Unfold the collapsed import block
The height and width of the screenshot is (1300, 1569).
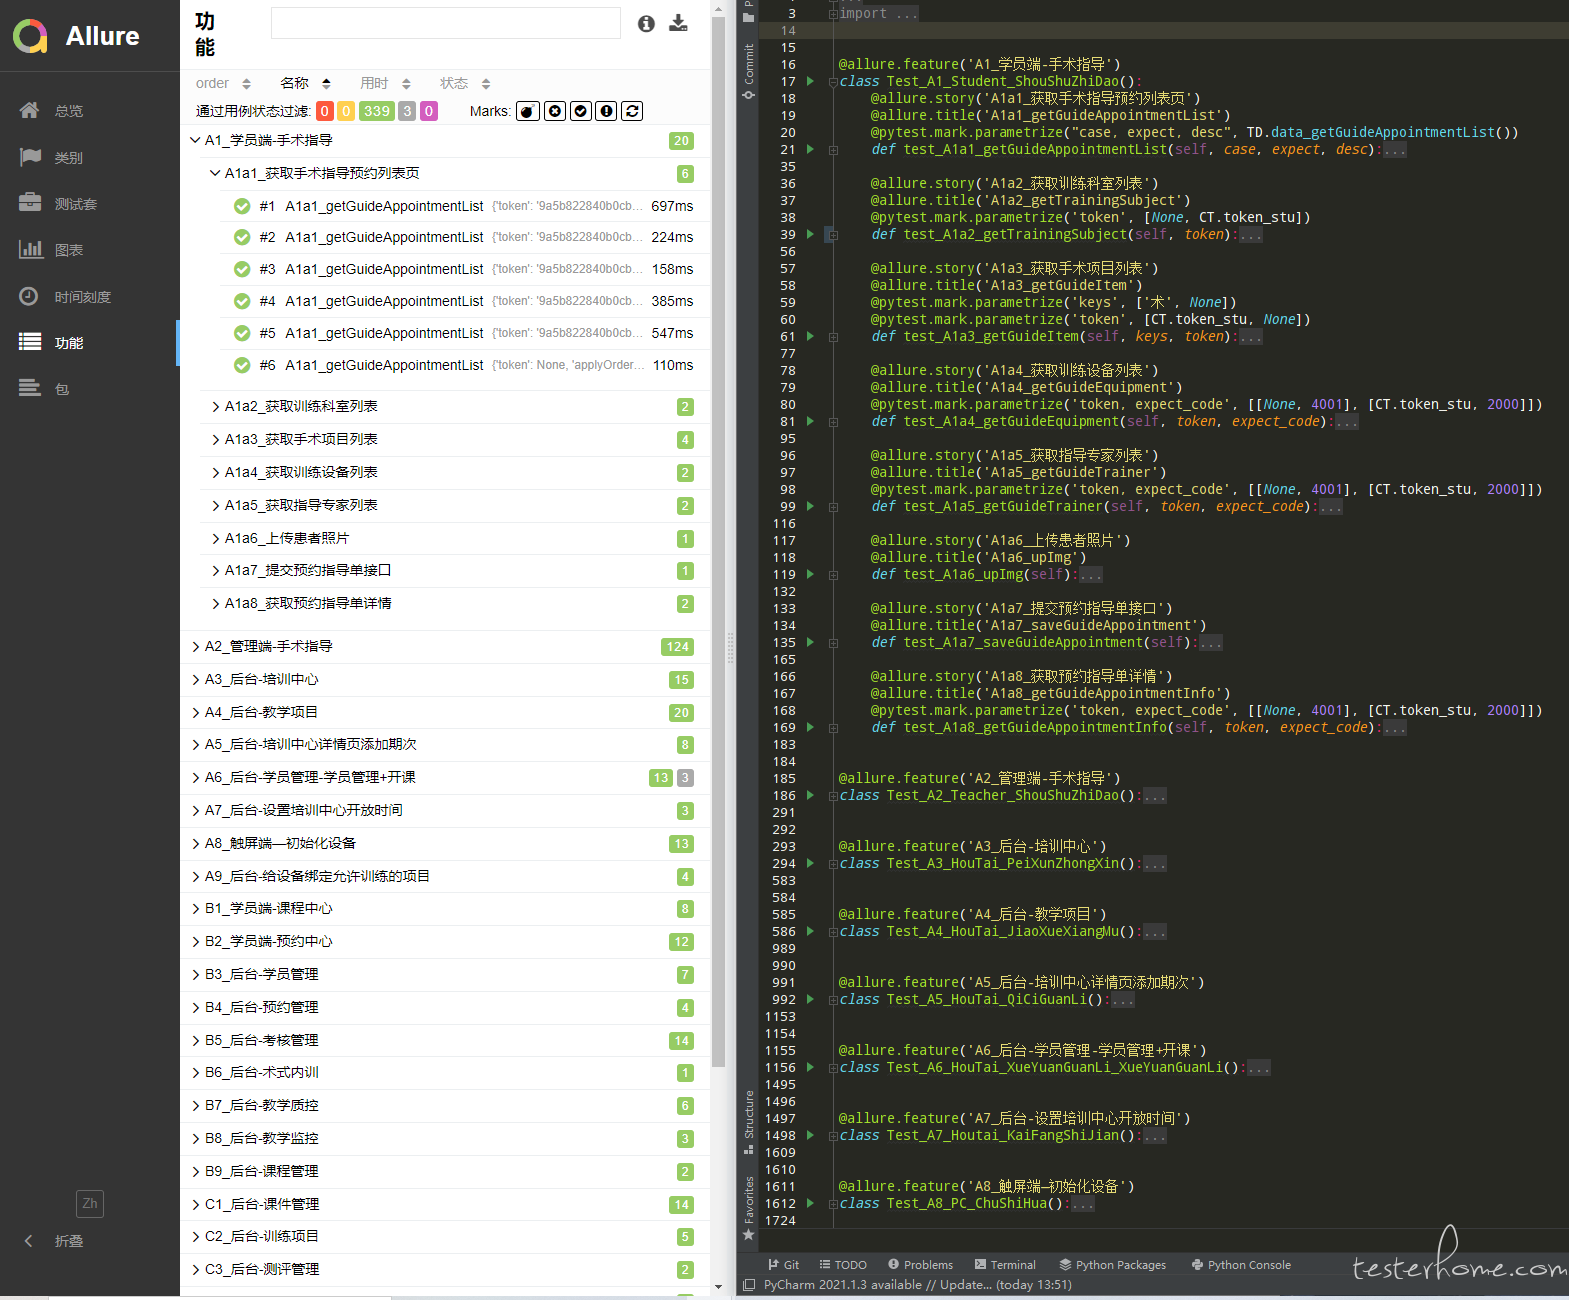point(833,13)
